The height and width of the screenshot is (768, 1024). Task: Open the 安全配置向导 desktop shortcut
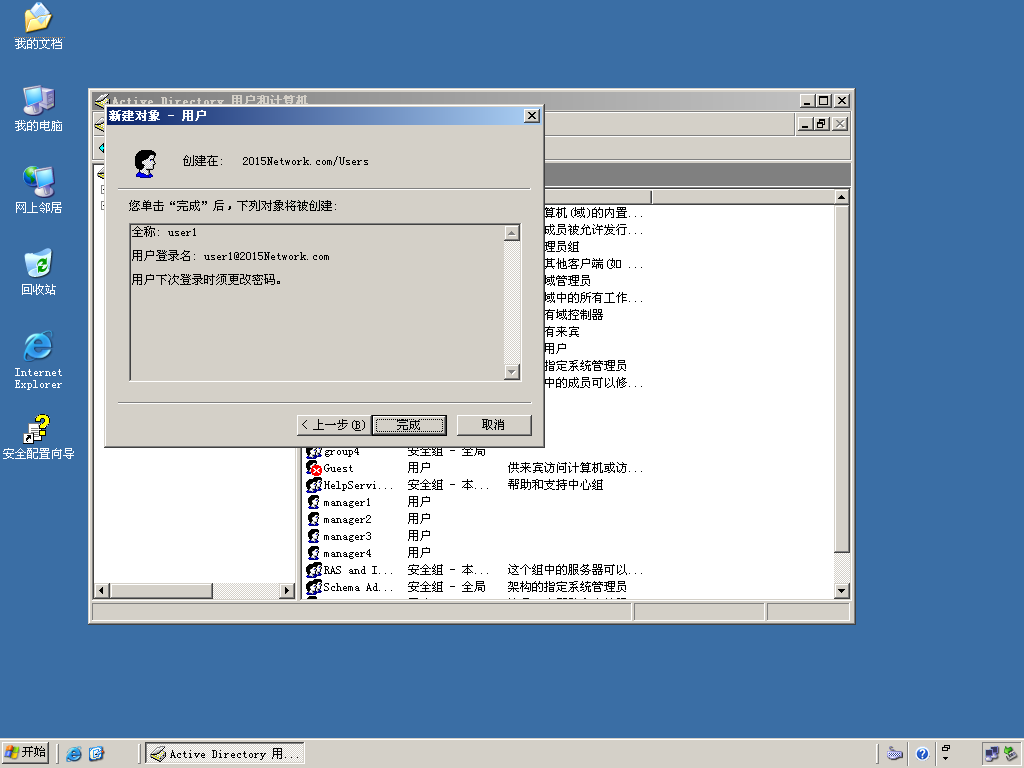(x=38, y=437)
